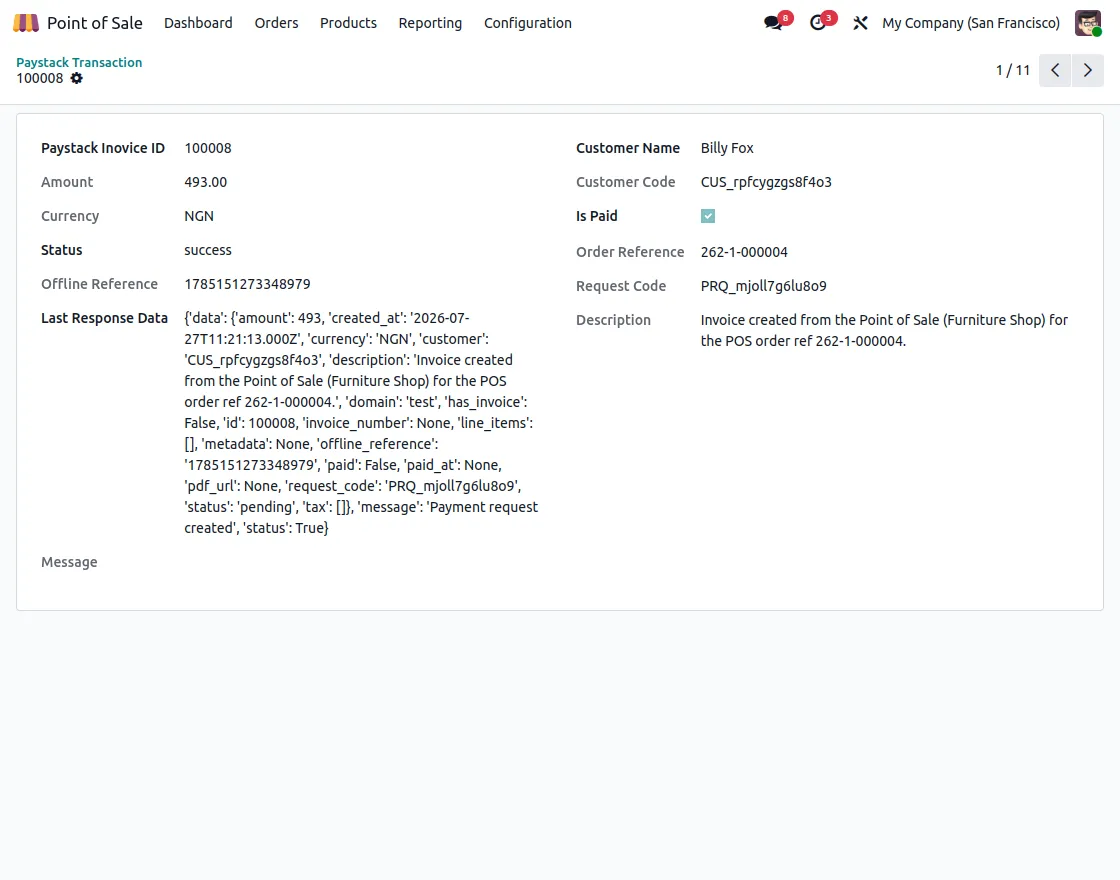Click the Order Reference value 262-1-000004
Screen dimensions: 1120x880
744,252
